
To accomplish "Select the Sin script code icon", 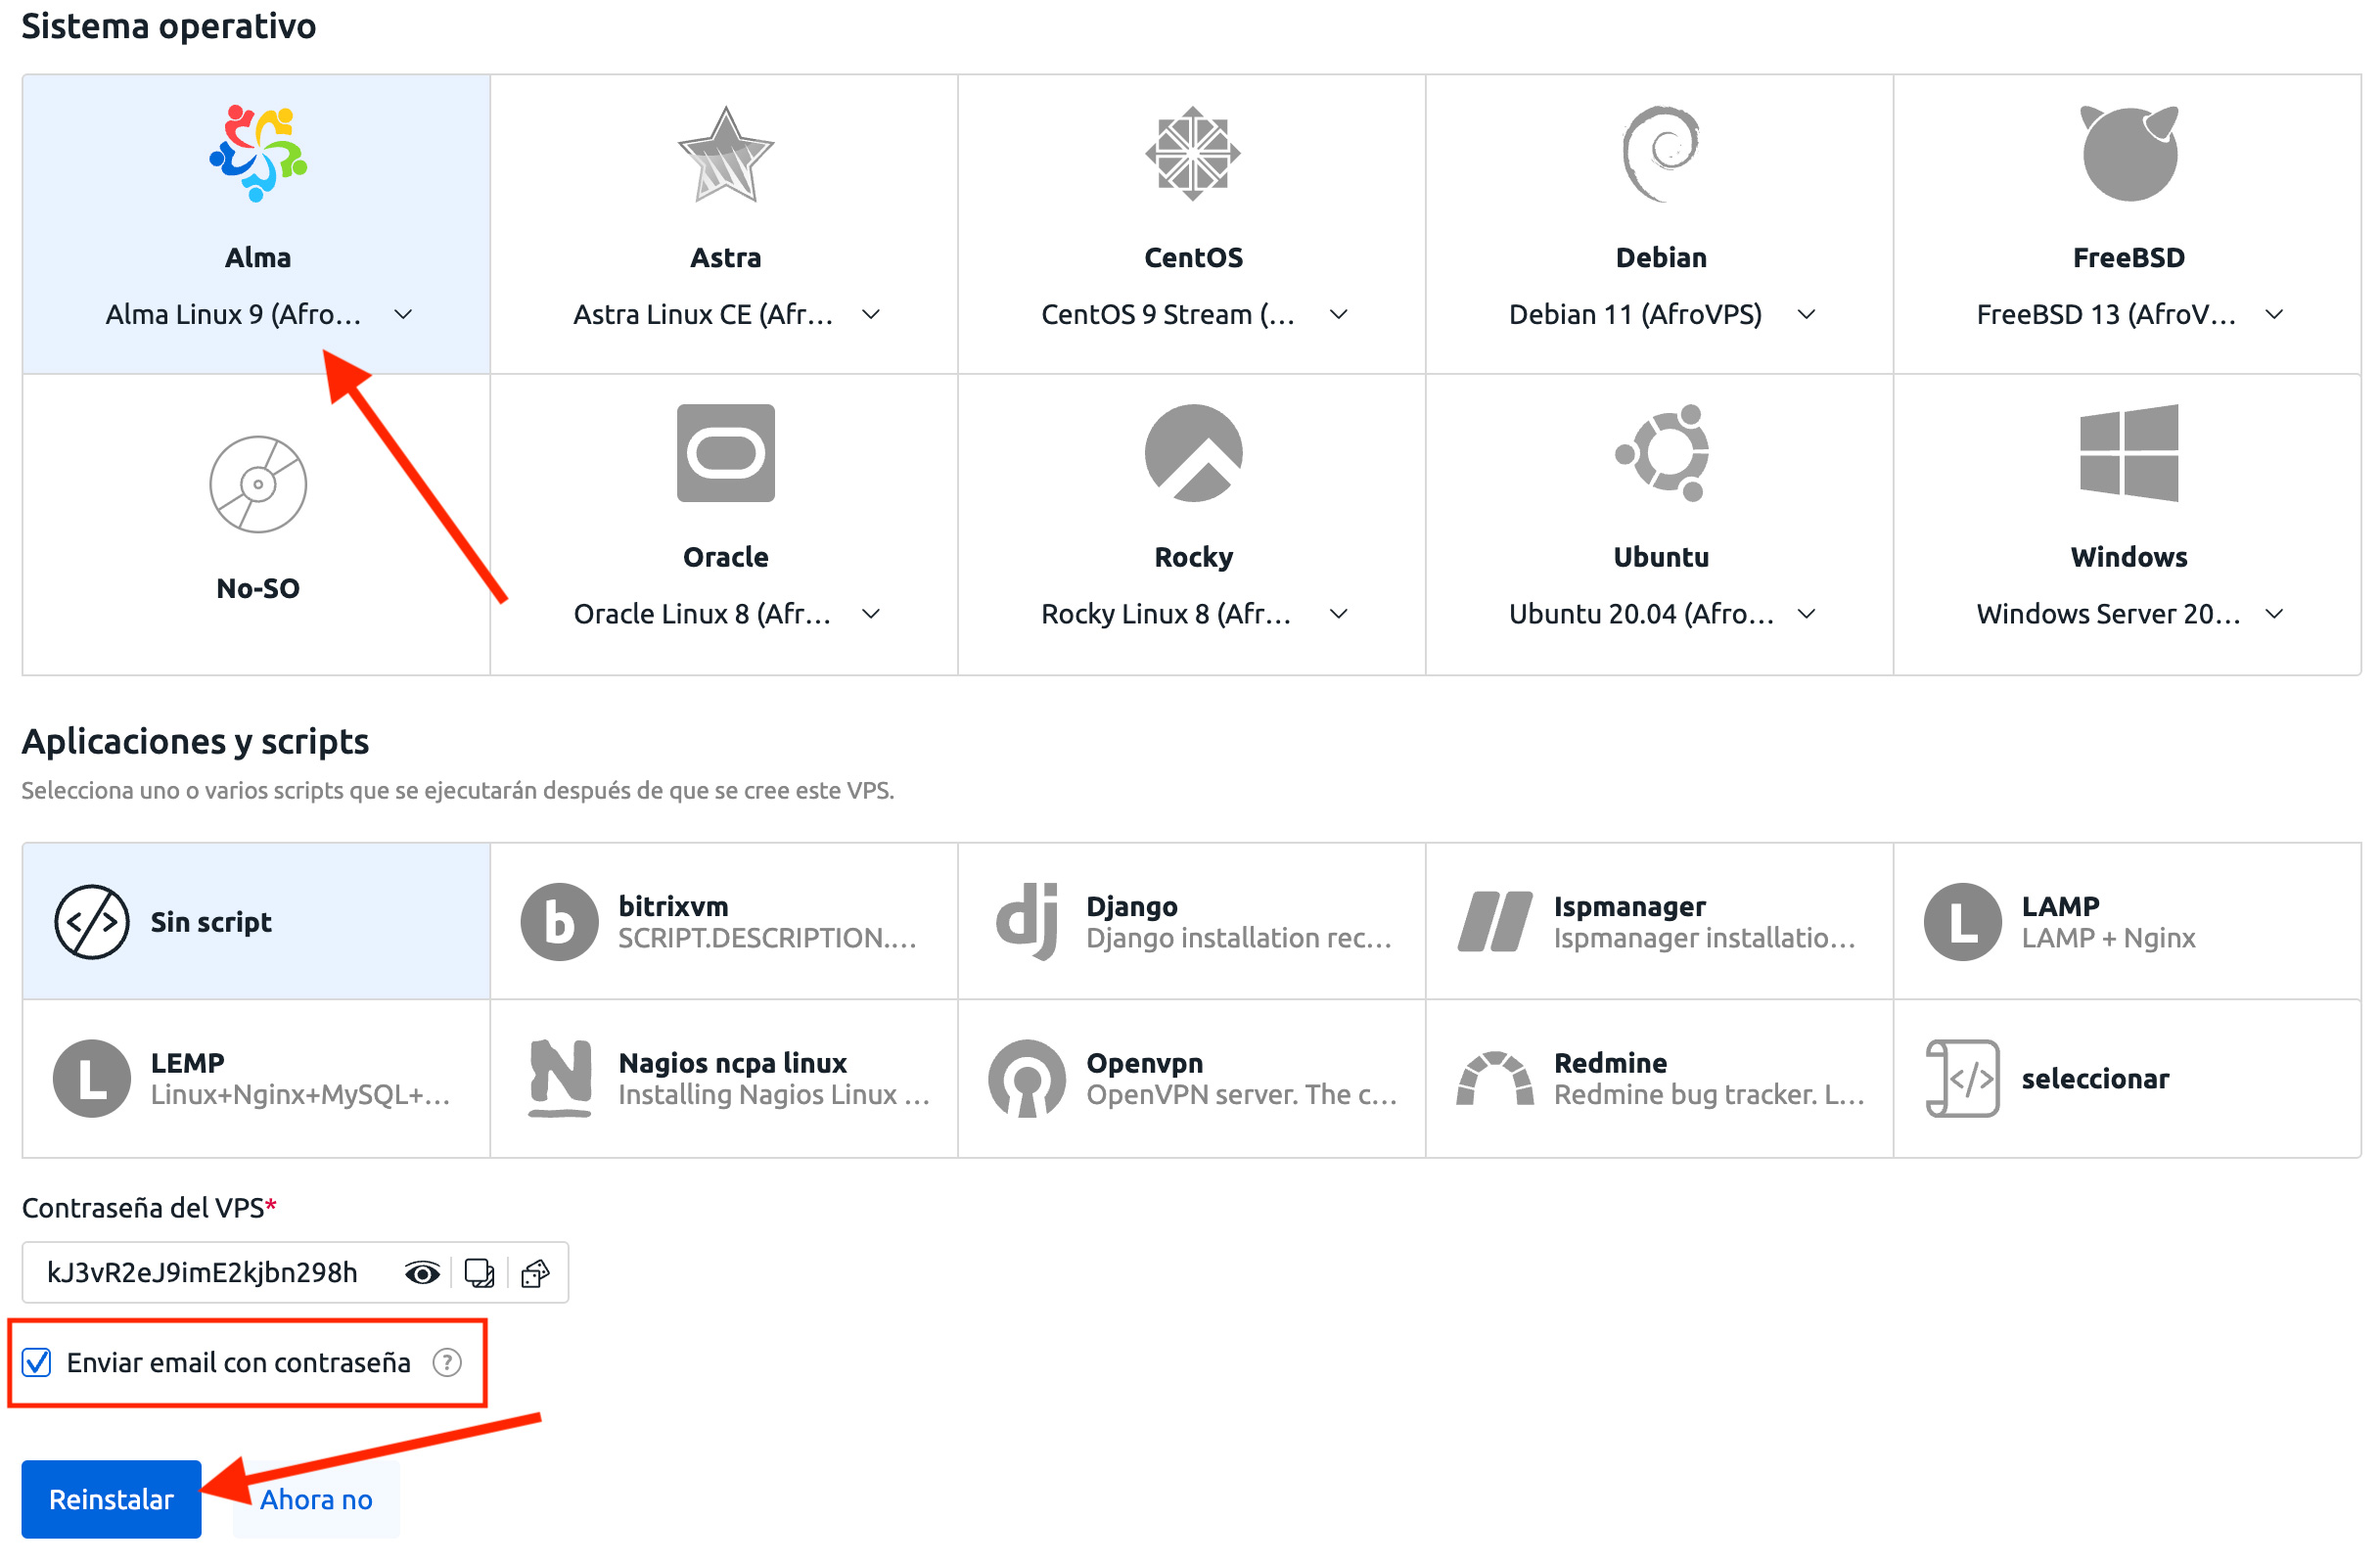I will 92,922.
